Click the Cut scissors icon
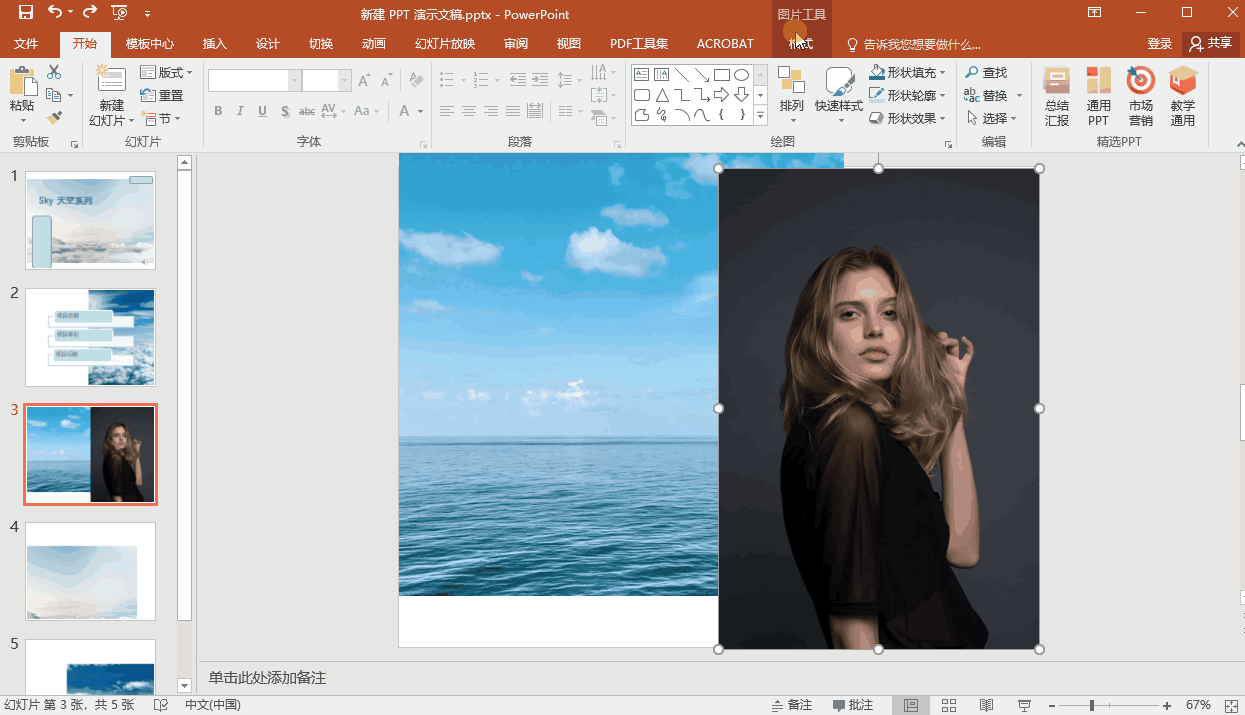 tap(54, 72)
